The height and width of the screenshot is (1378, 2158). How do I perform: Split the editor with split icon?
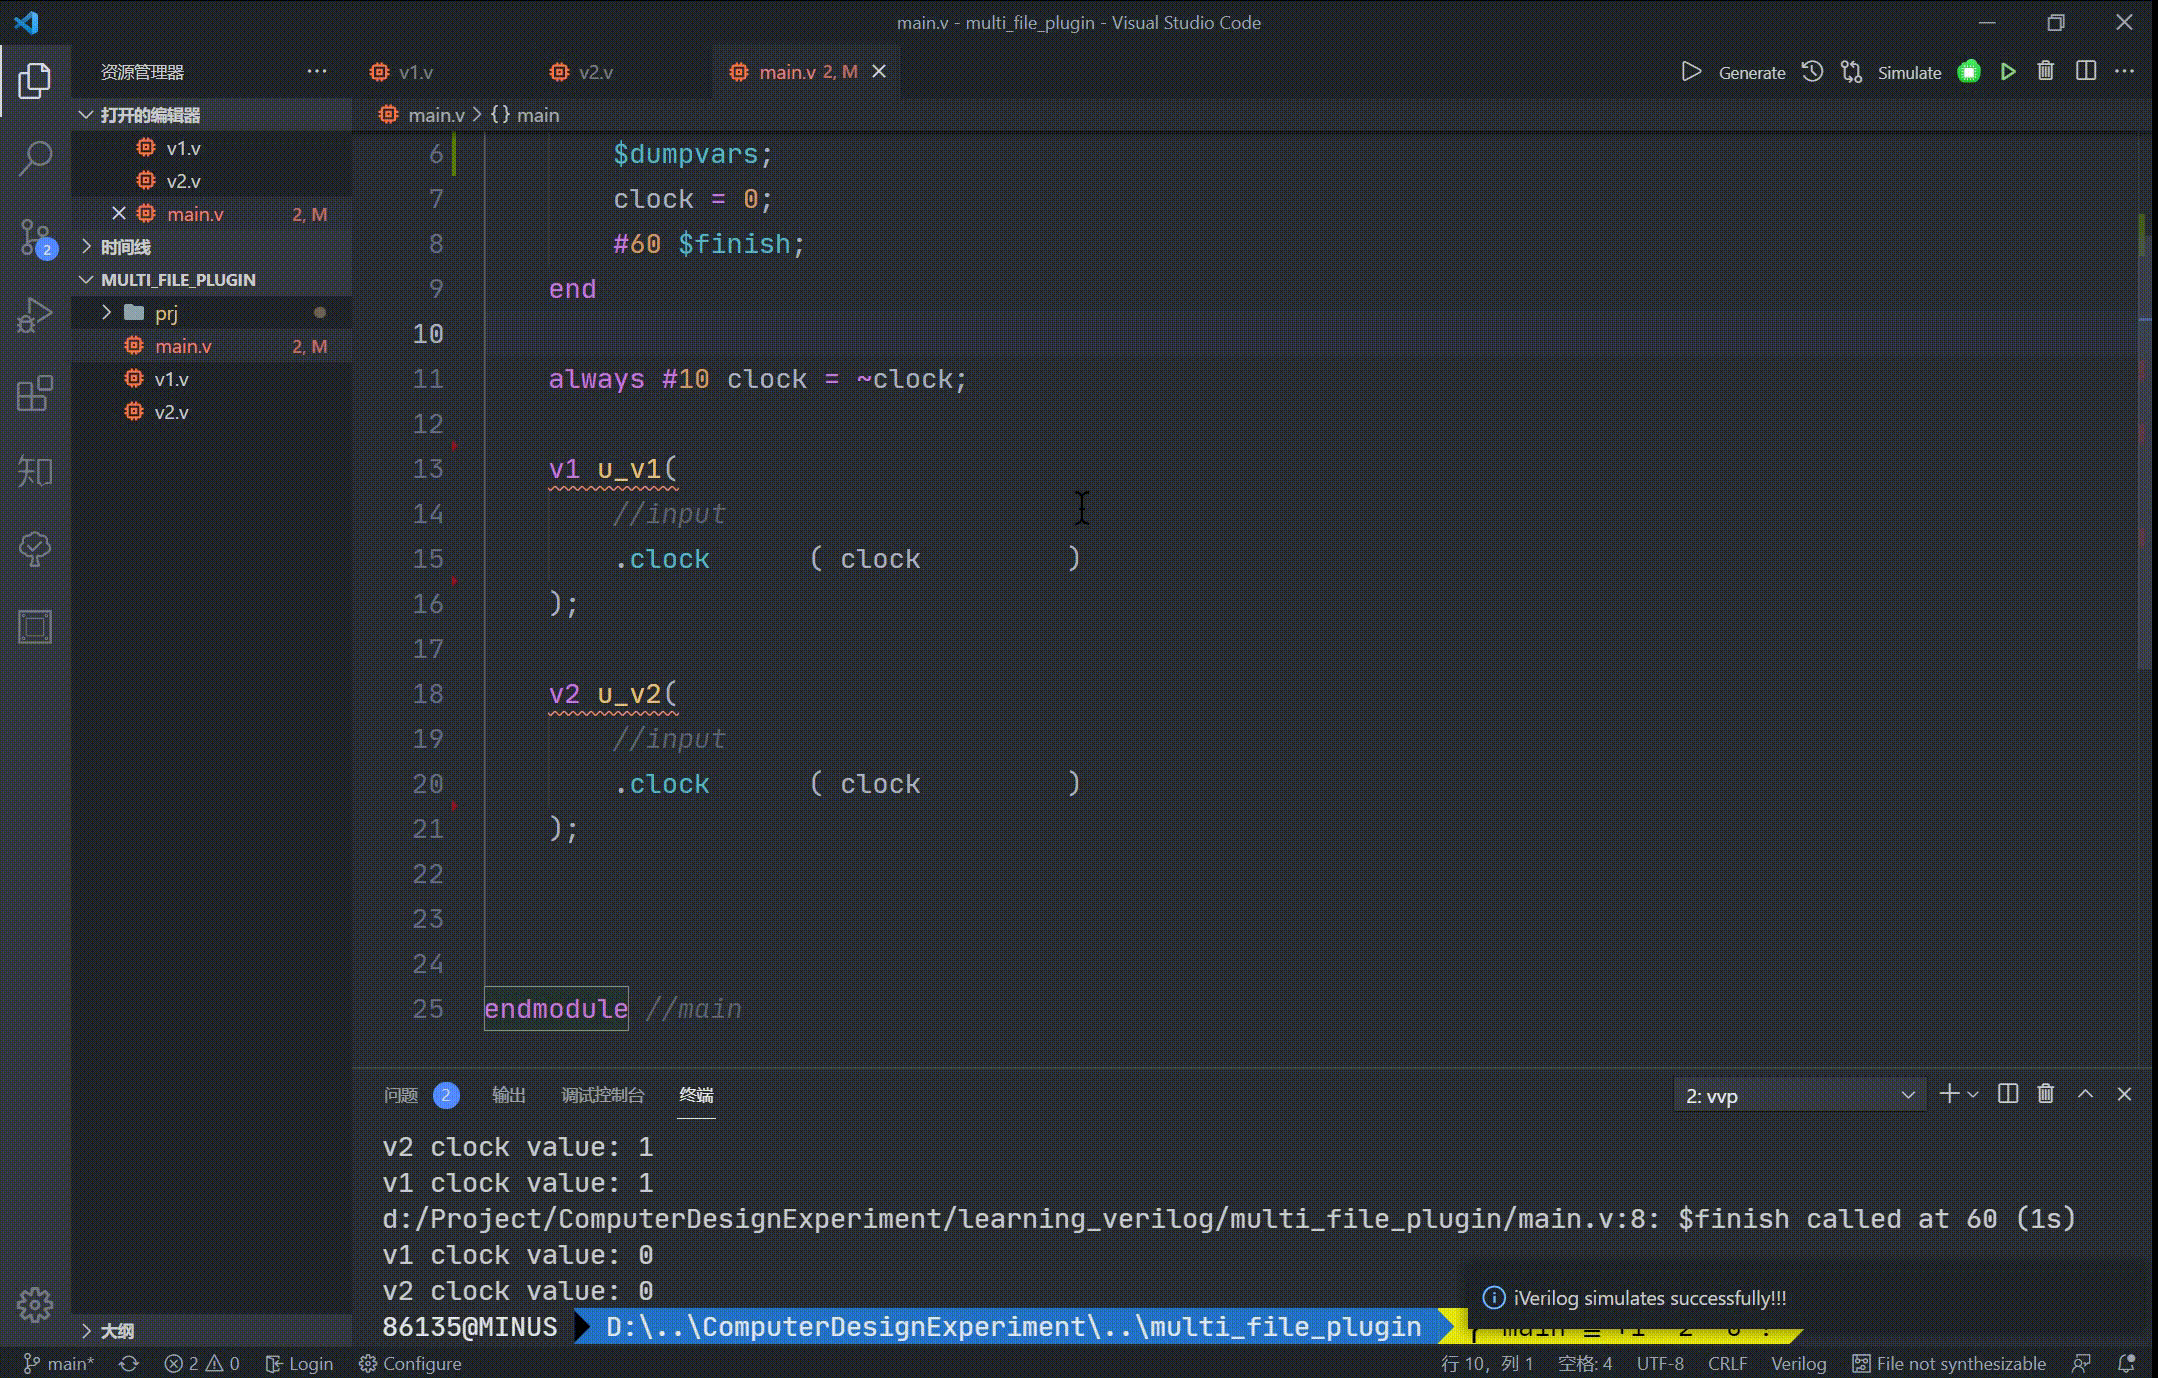pyautogui.click(x=2086, y=71)
